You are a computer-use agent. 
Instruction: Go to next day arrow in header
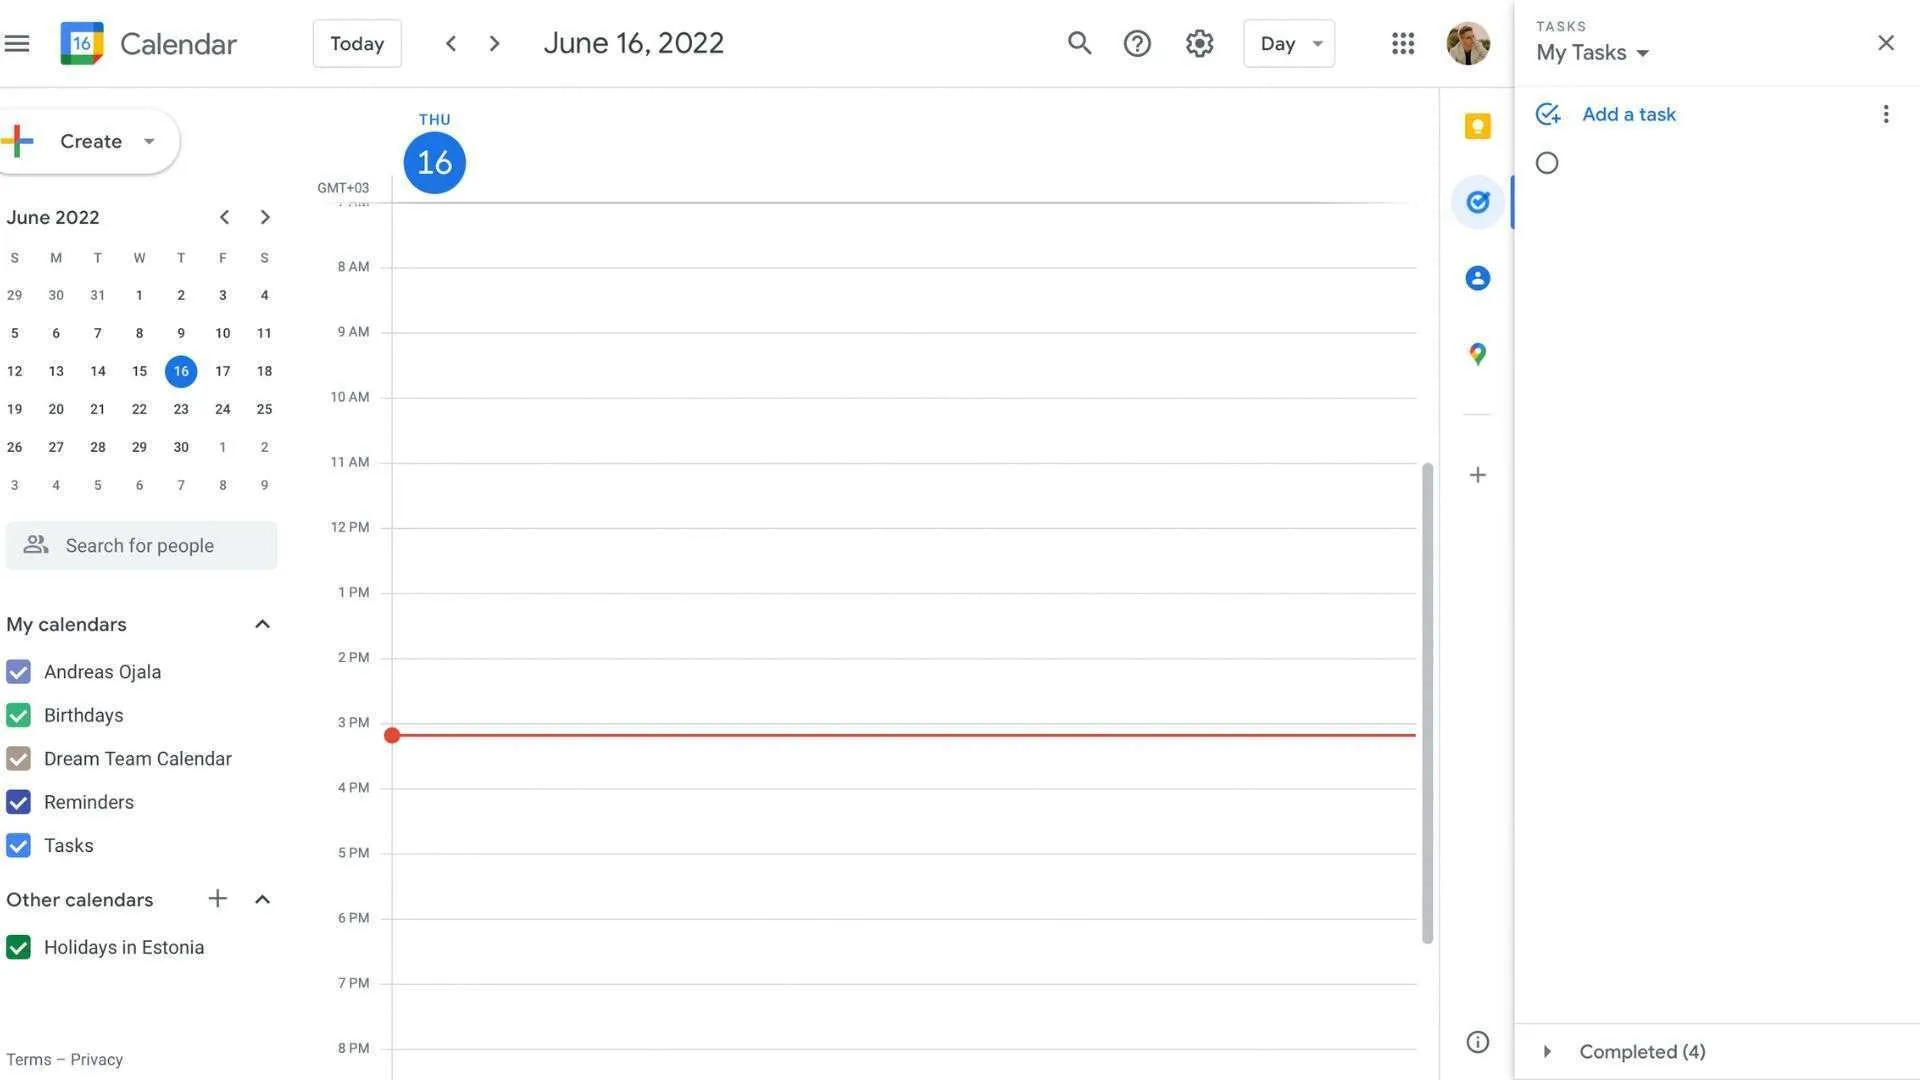point(494,43)
